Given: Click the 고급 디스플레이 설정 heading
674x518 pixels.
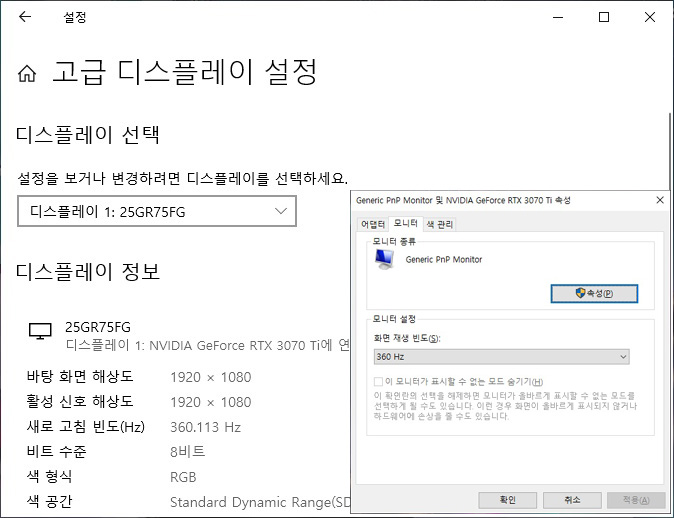Looking at the screenshot, I should tap(185, 72).
